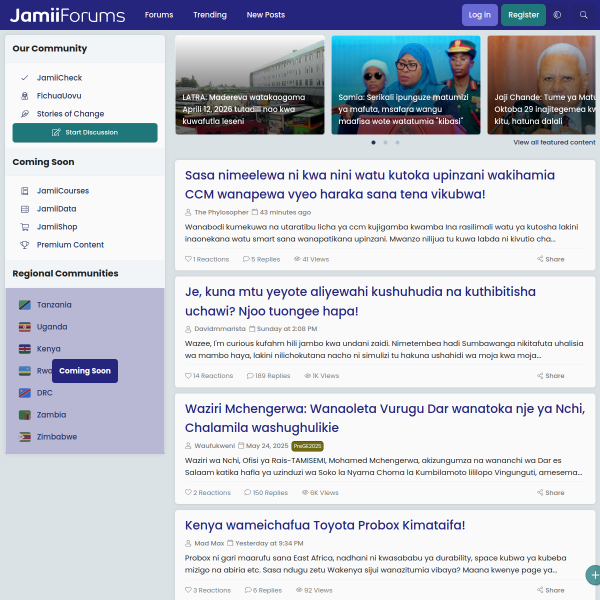Click the DRC flag icon
The image size is (600, 600).
[24, 393]
